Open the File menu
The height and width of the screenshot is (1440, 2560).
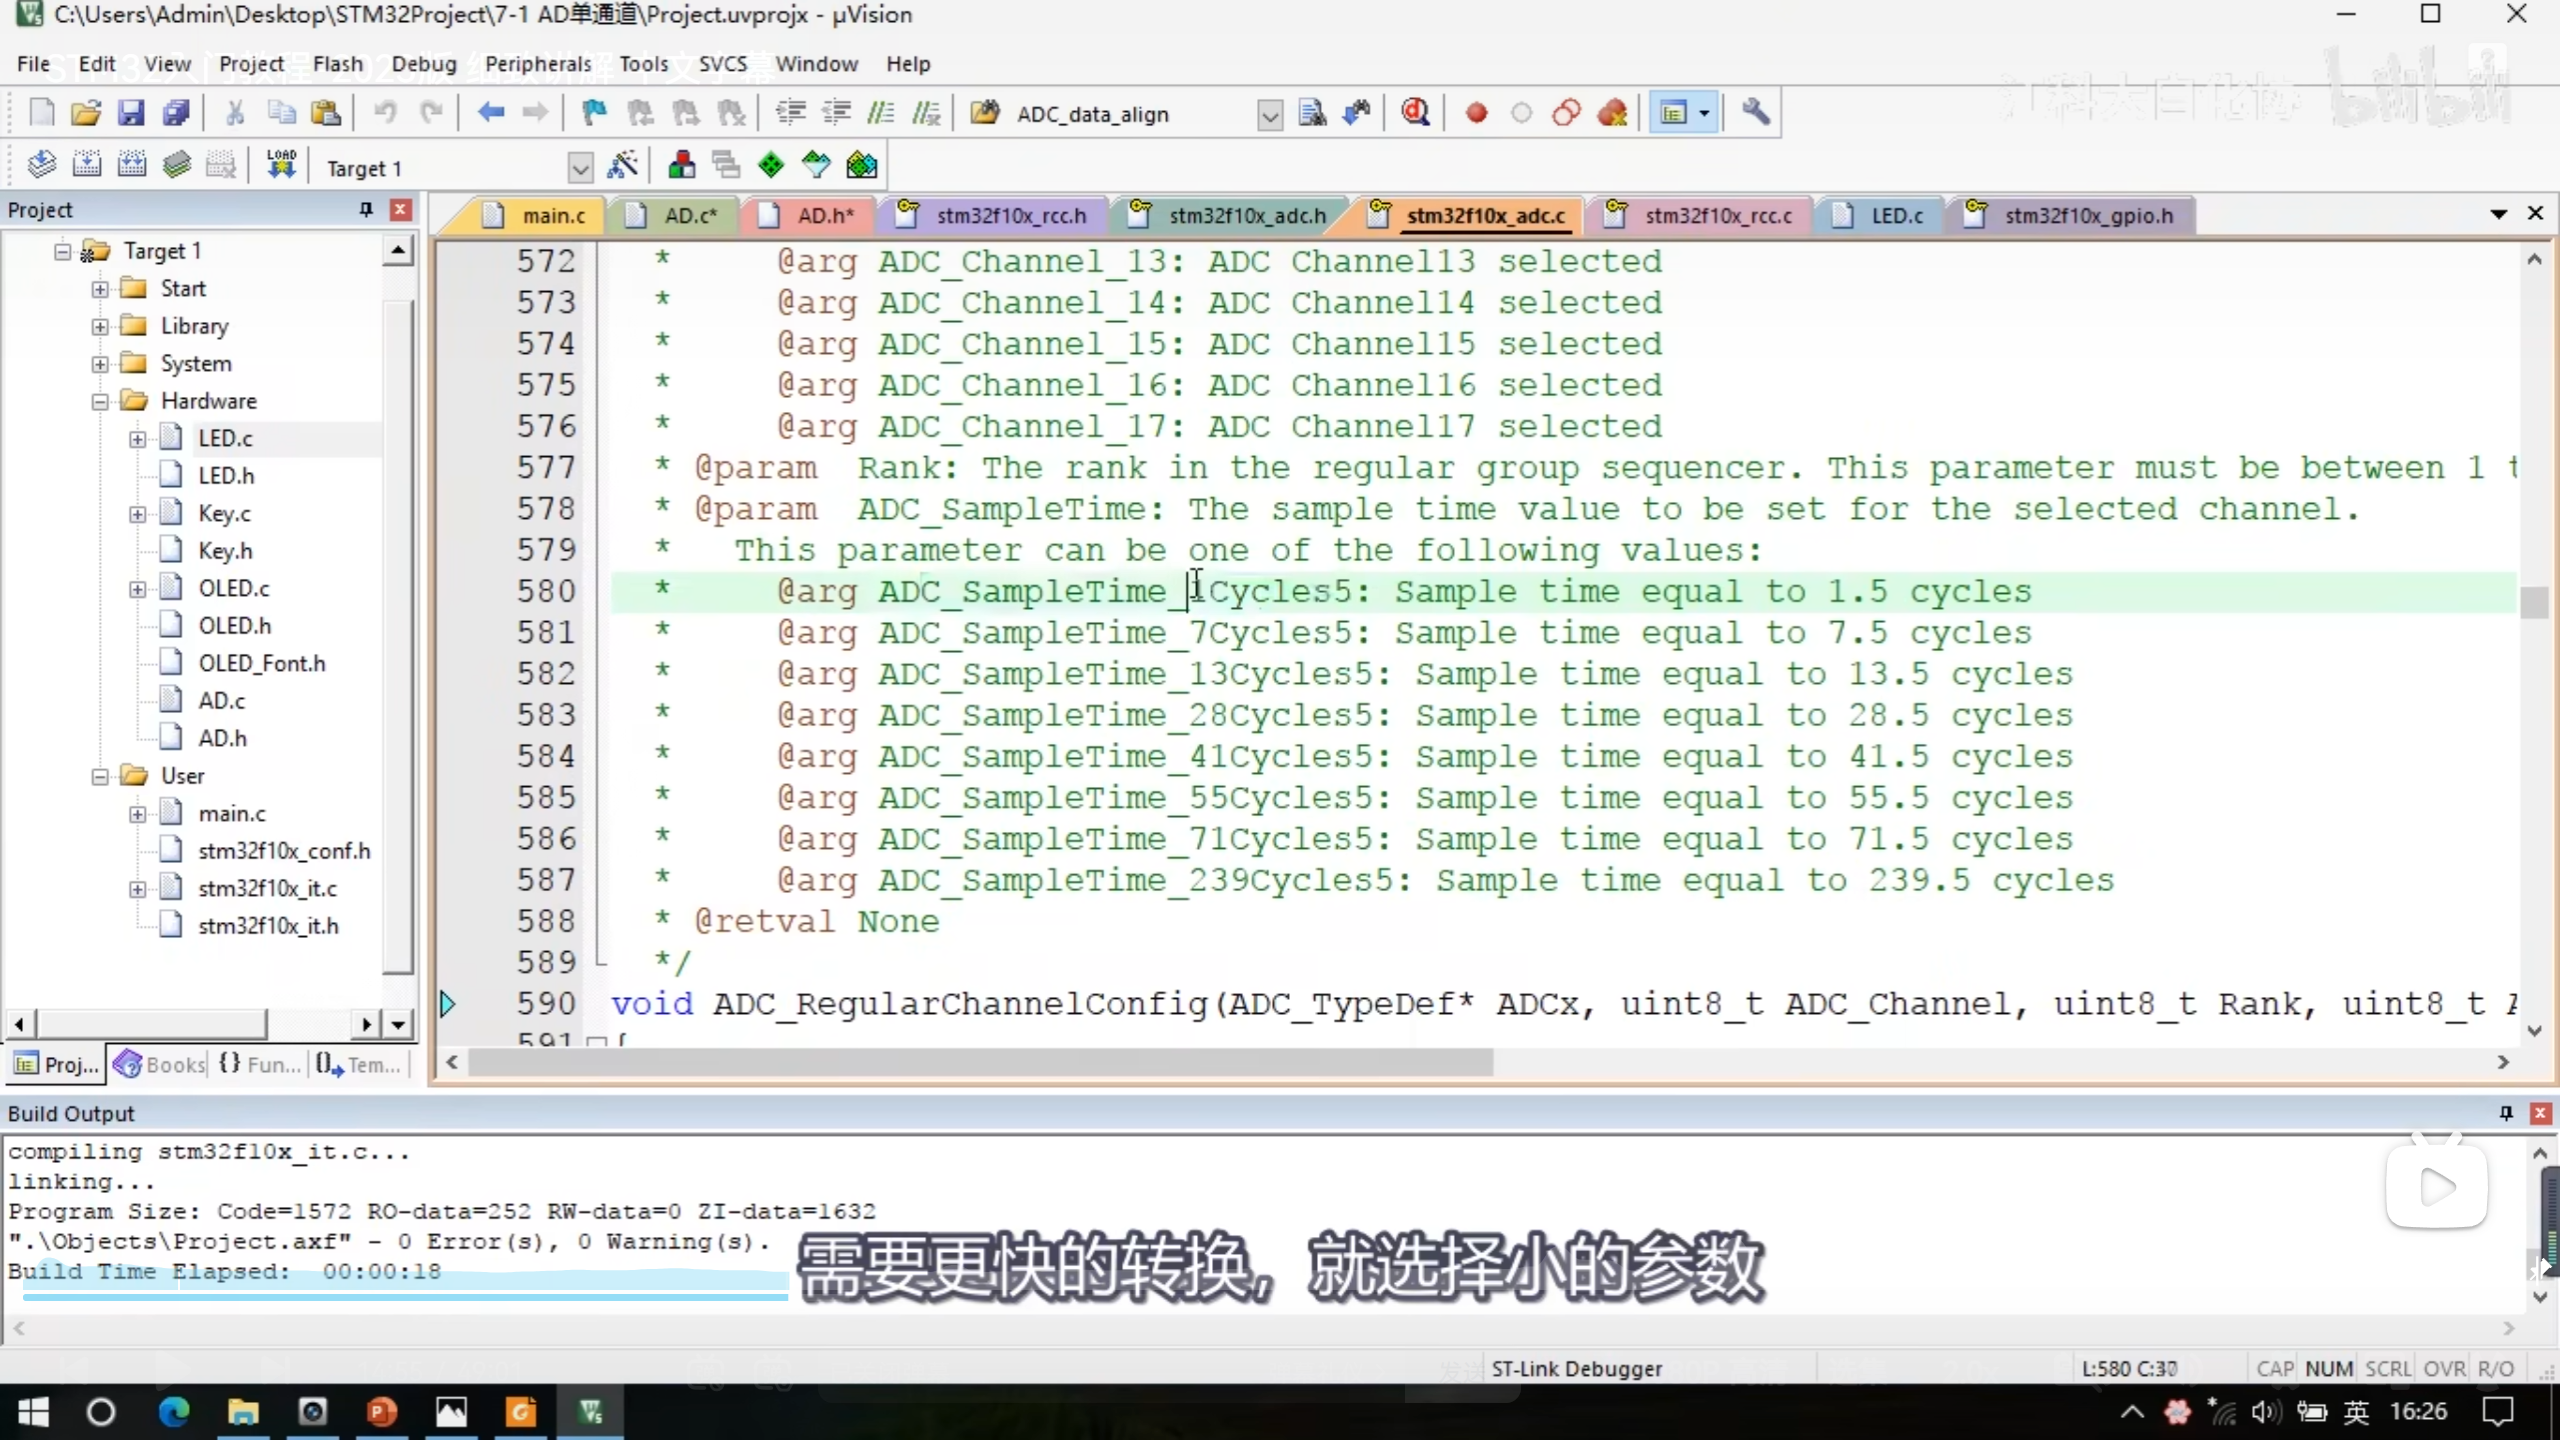[x=33, y=64]
